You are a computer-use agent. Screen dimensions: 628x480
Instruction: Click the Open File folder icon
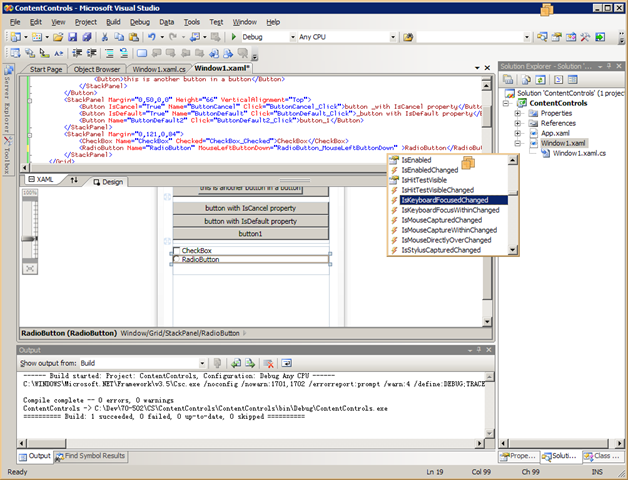tap(58, 37)
